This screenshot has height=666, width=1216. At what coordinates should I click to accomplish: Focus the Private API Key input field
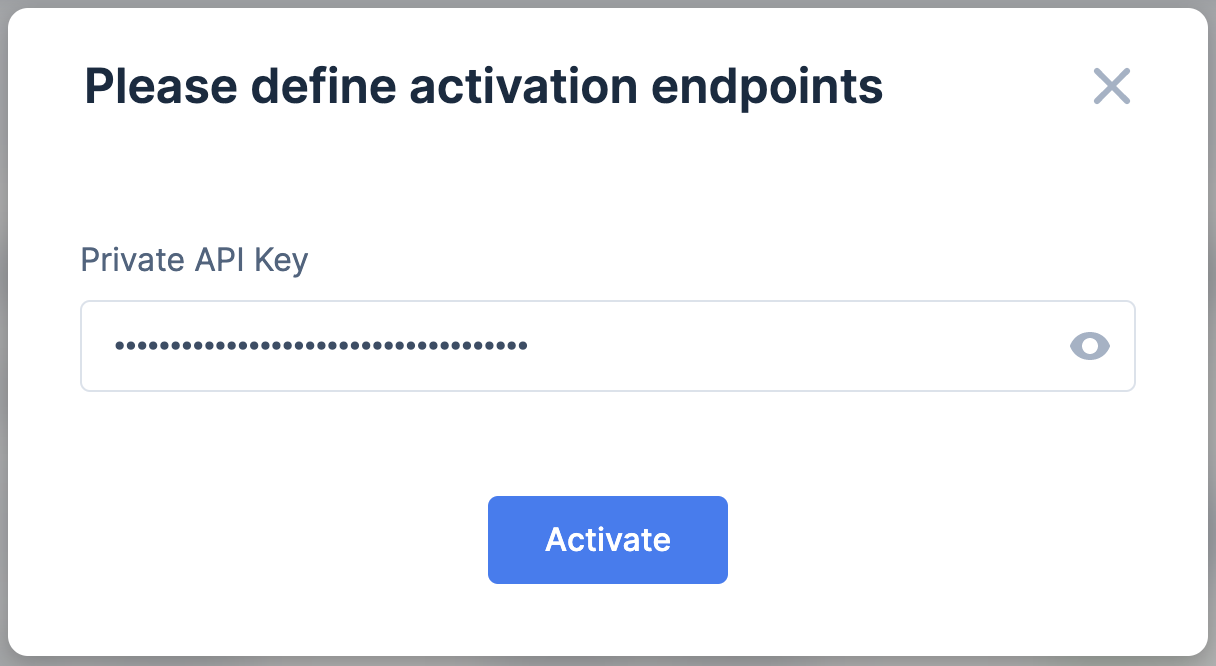(x=608, y=346)
